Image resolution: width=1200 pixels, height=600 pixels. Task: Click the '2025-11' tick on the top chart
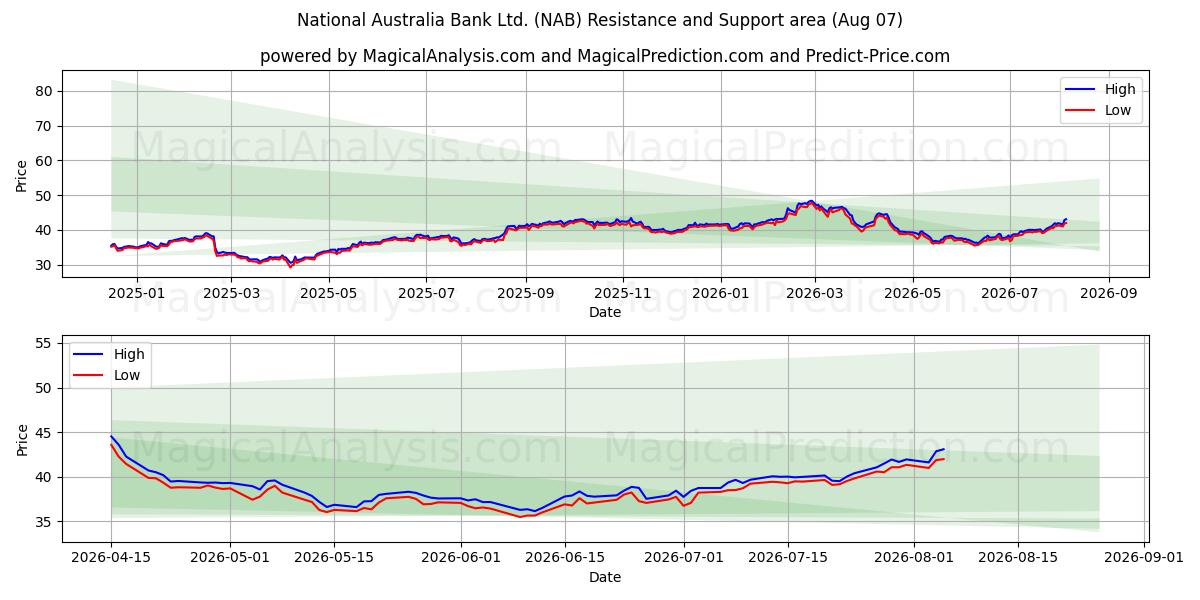[x=623, y=294]
